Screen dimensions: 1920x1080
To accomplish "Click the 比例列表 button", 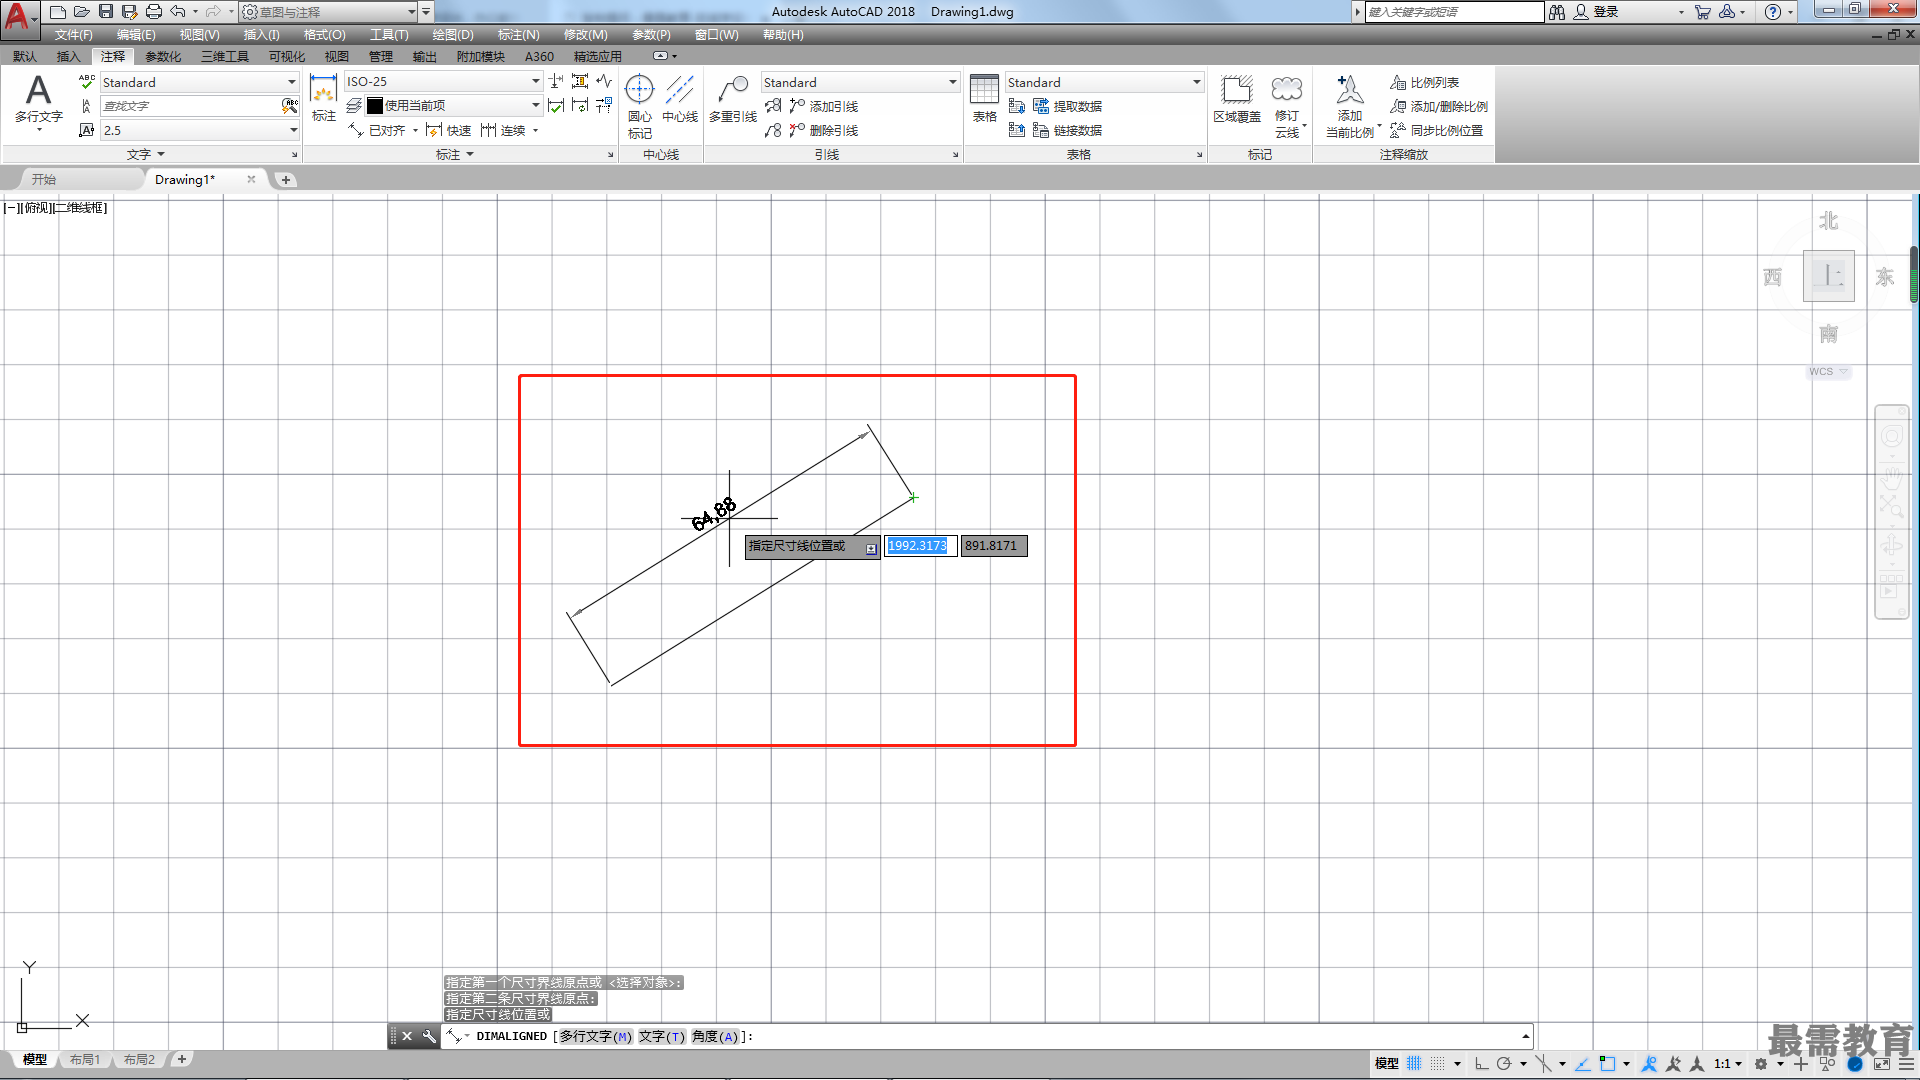I will (1424, 82).
